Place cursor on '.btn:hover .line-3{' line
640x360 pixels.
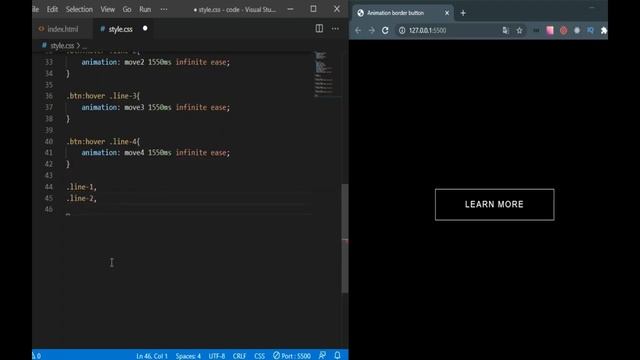[103, 96]
